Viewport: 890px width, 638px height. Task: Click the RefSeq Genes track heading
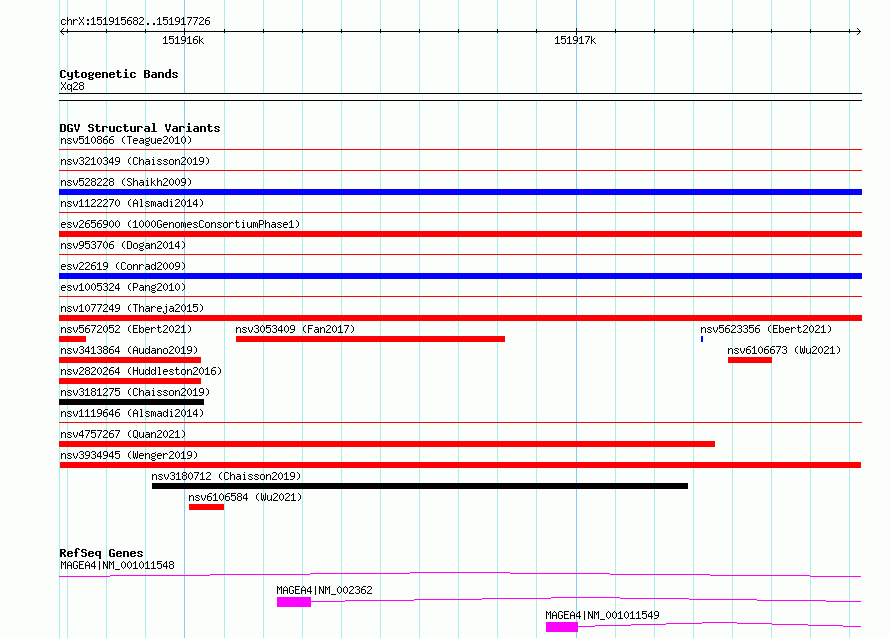pyautogui.click(x=101, y=553)
